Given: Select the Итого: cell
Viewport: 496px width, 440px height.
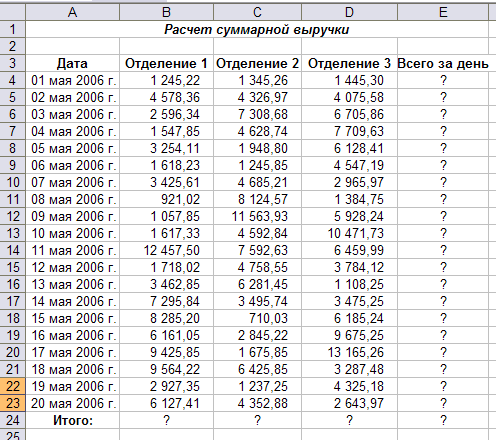Looking at the screenshot, I should click(x=72, y=420).
